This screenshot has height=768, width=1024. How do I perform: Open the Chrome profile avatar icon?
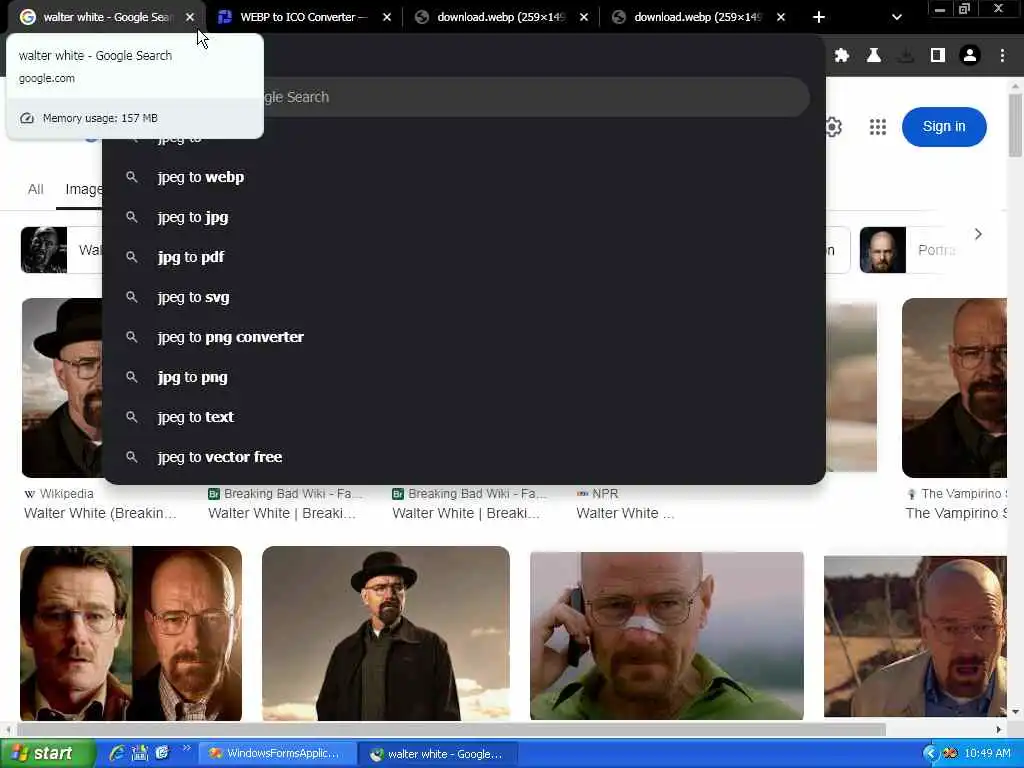coord(970,56)
